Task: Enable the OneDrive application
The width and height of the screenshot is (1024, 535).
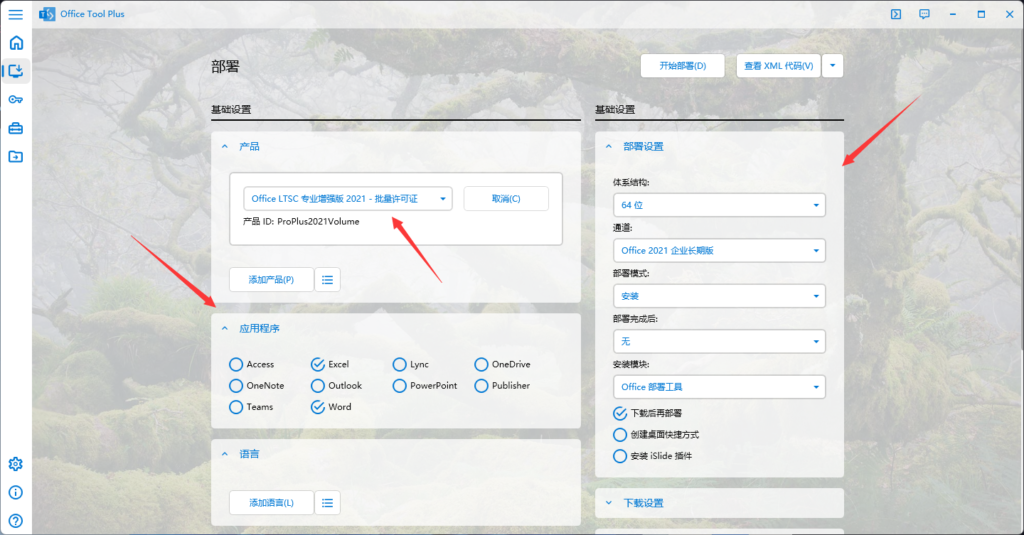Action: coord(502,365)
